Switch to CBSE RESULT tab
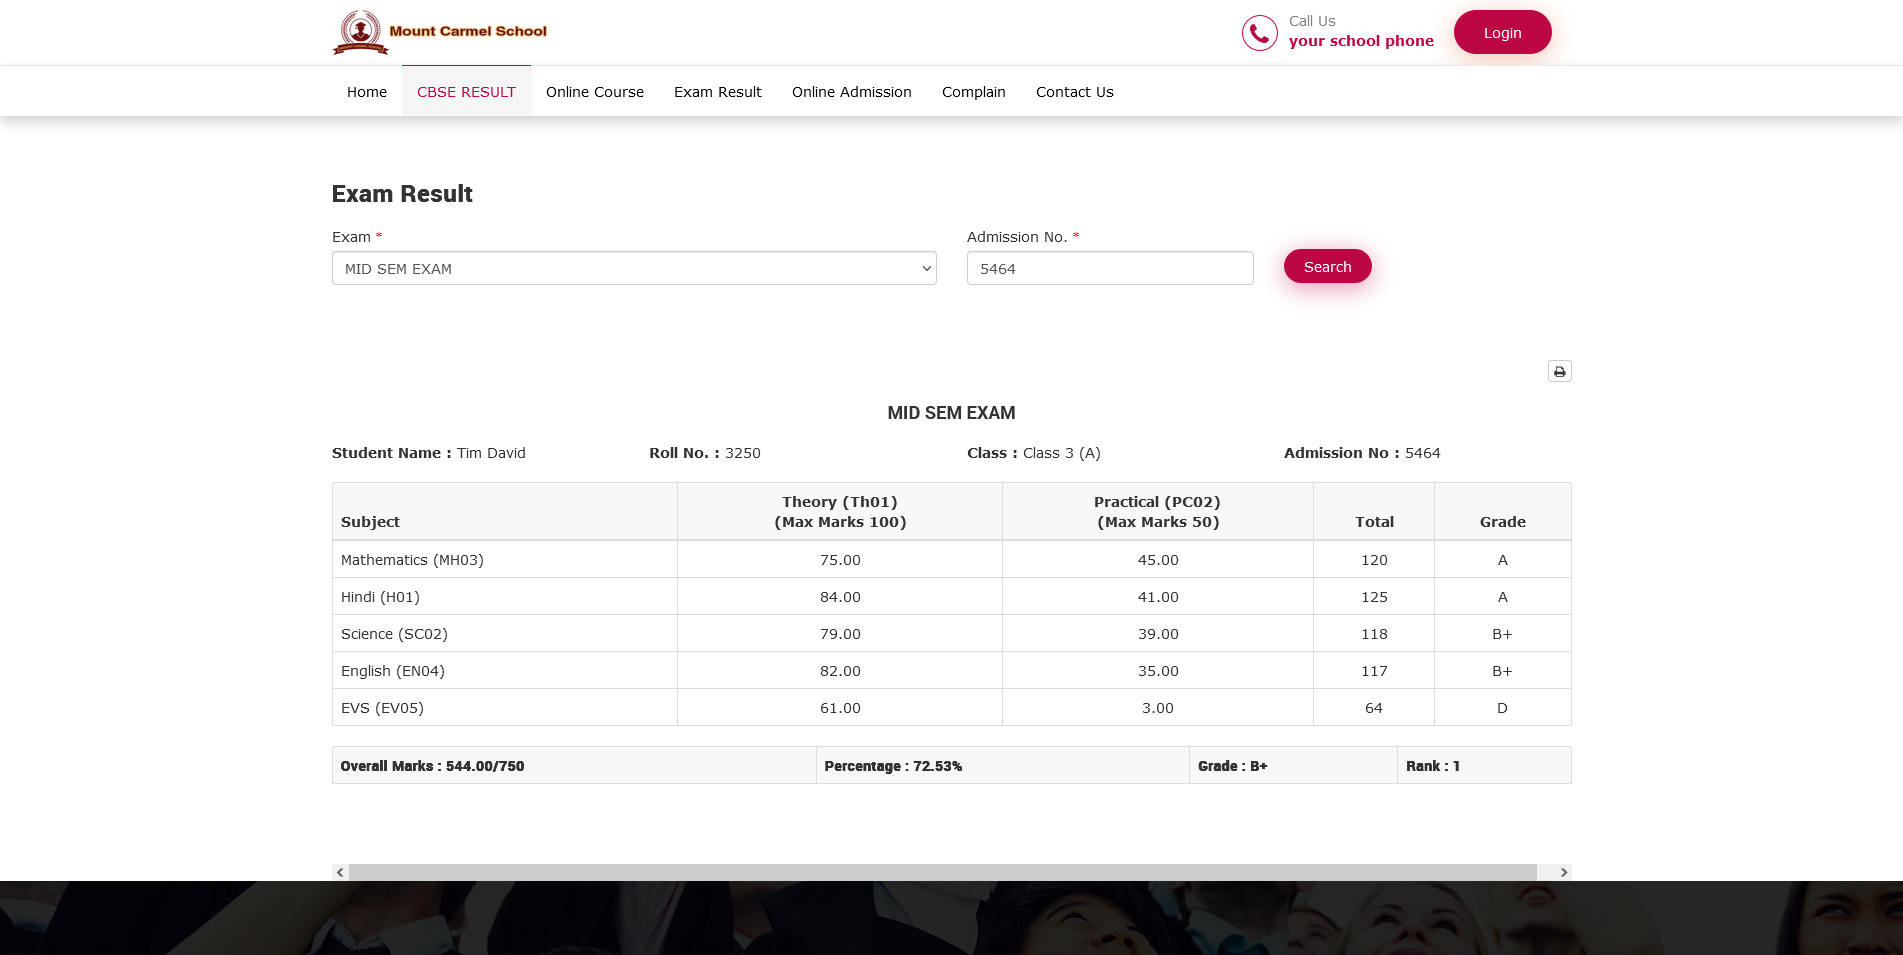Screen dimensions: 1903x955 click(466, 92)
